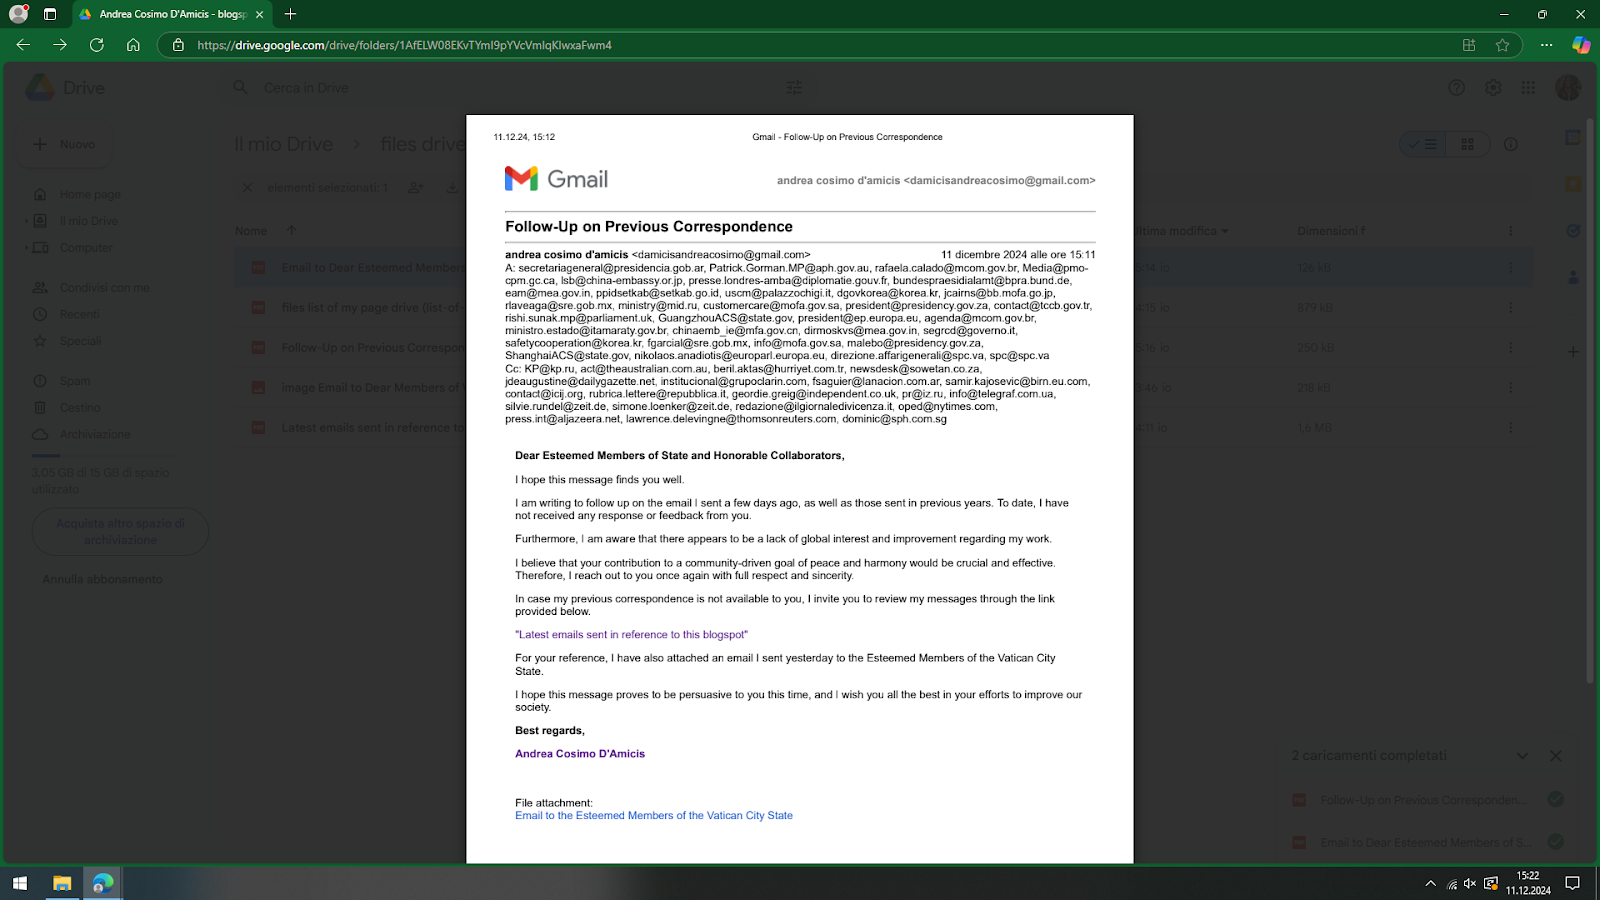Open more actions for 'Latest emails sent in reference' row
The width and height of the screenshot is (1600, 900).
click(1511, 427)
